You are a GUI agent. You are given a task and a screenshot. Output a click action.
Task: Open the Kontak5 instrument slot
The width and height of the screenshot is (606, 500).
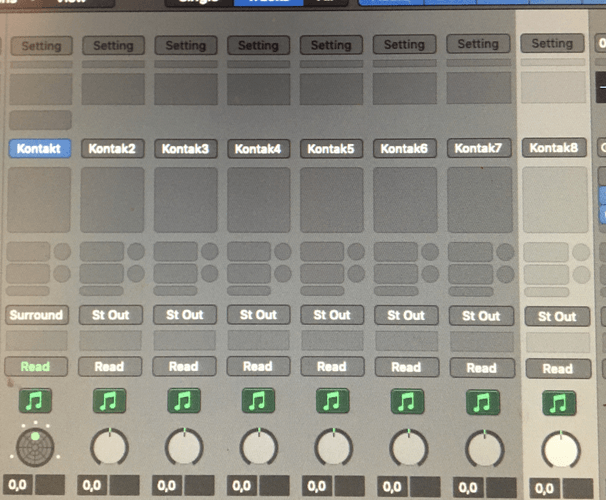click(331, 149)
